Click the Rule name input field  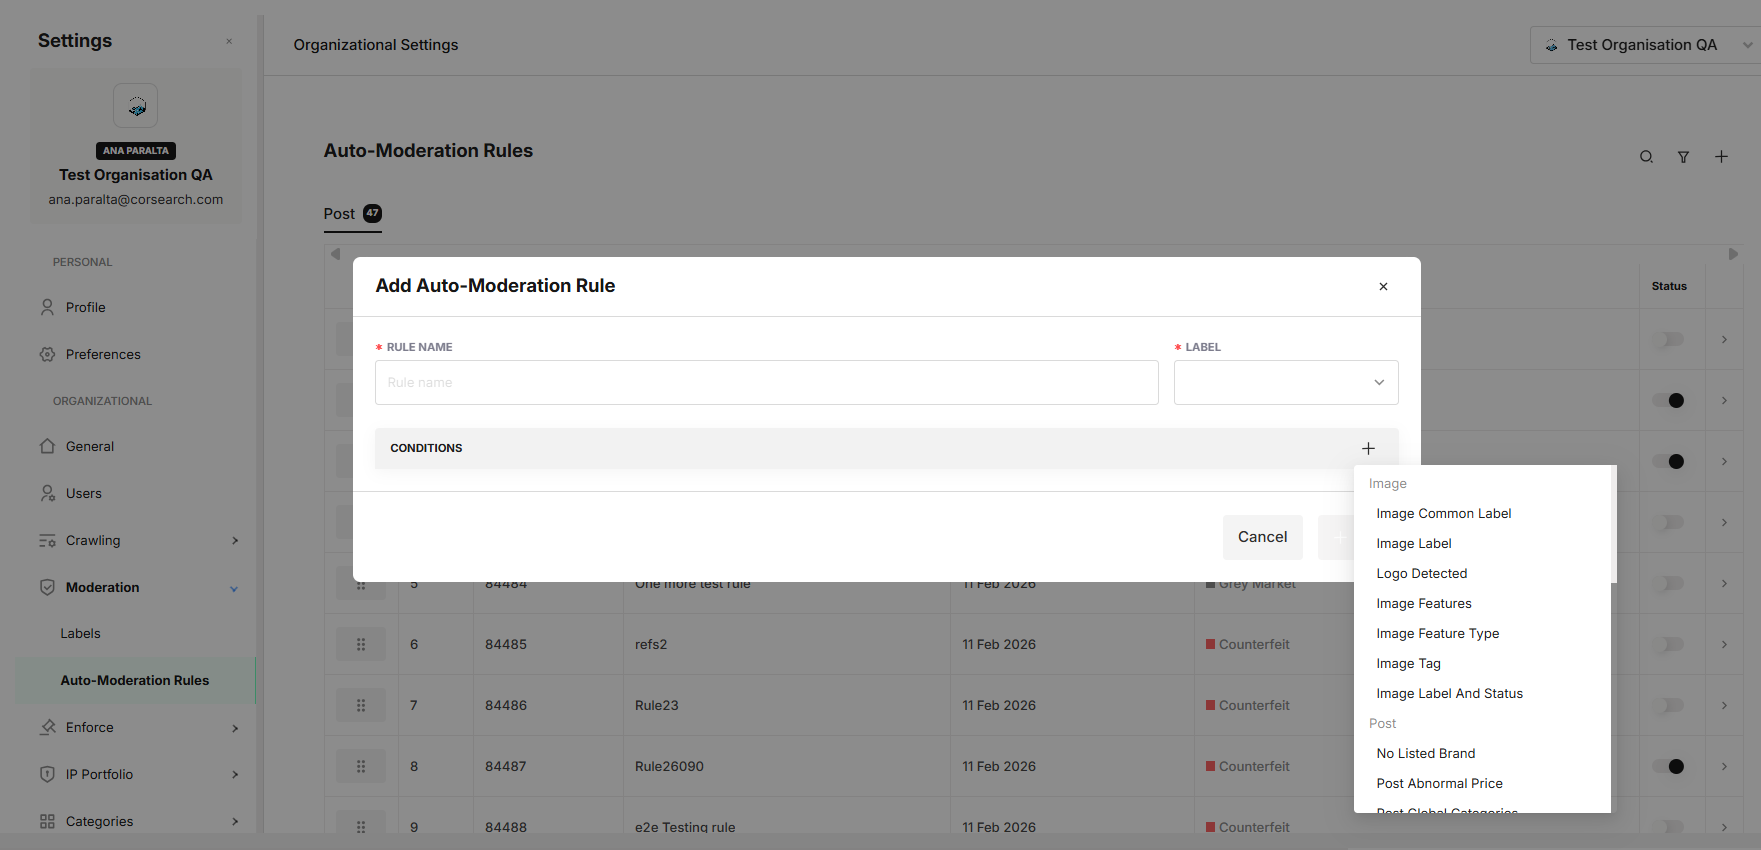(x=766, y=382)
